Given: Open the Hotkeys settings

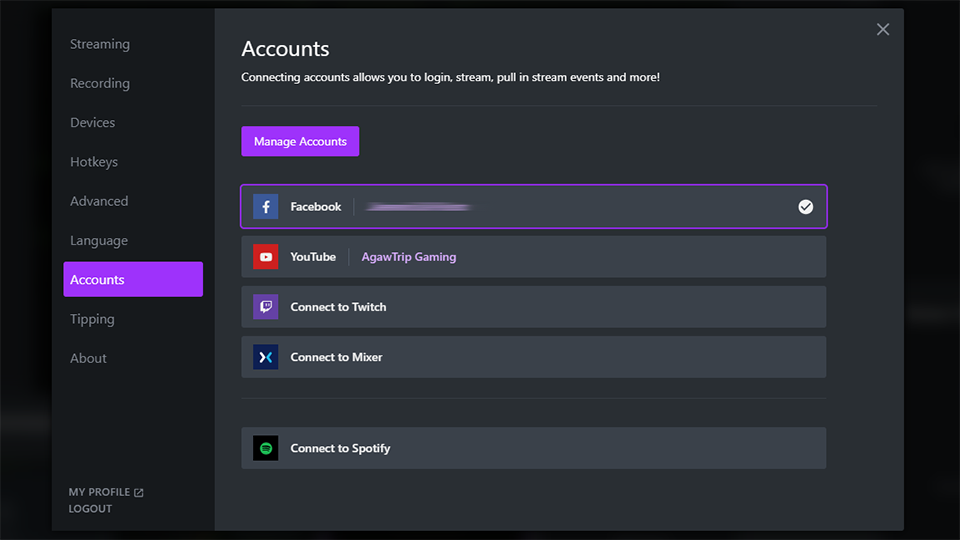Looking at the screenshot, I should 94,162.
